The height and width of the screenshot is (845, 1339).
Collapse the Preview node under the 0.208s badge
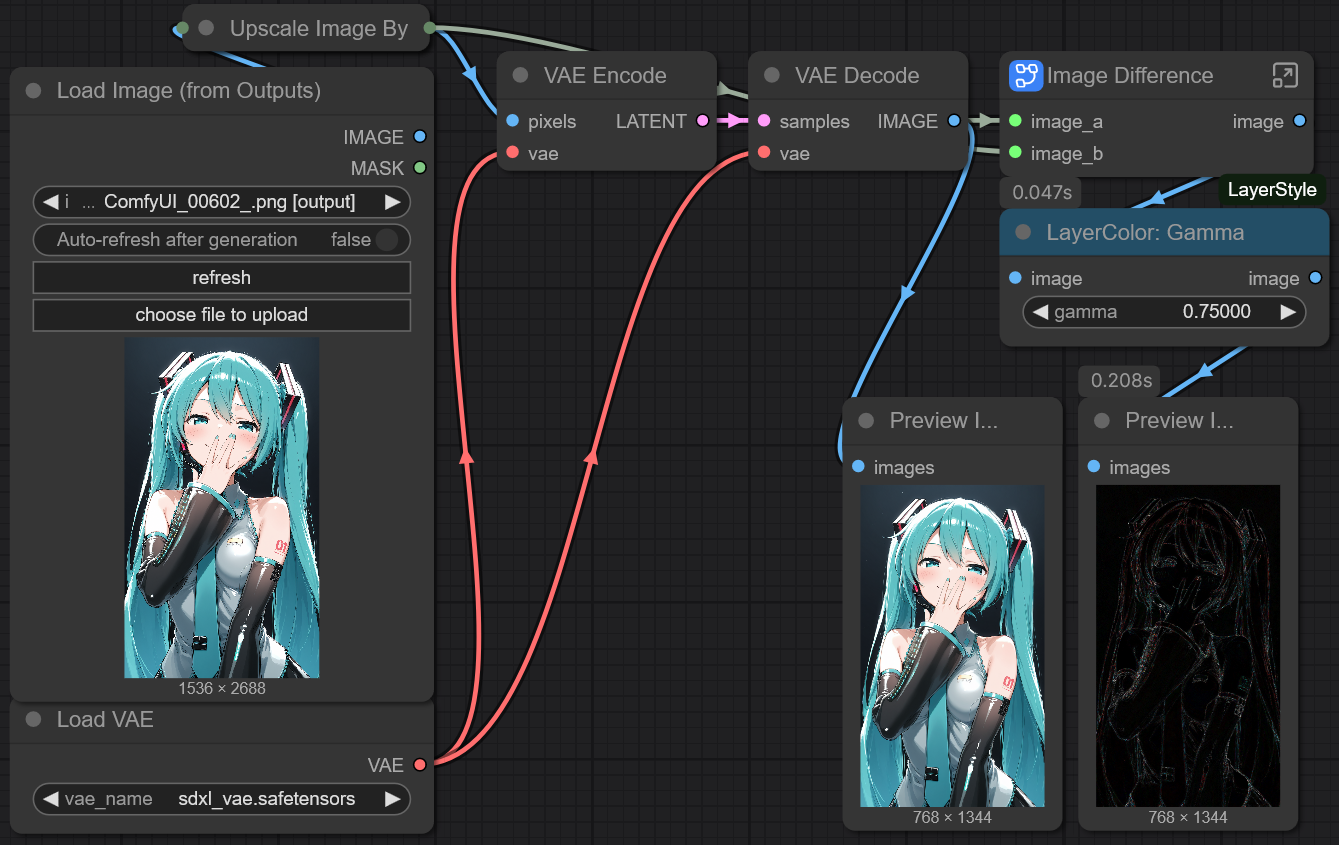tap(1102, 421)
